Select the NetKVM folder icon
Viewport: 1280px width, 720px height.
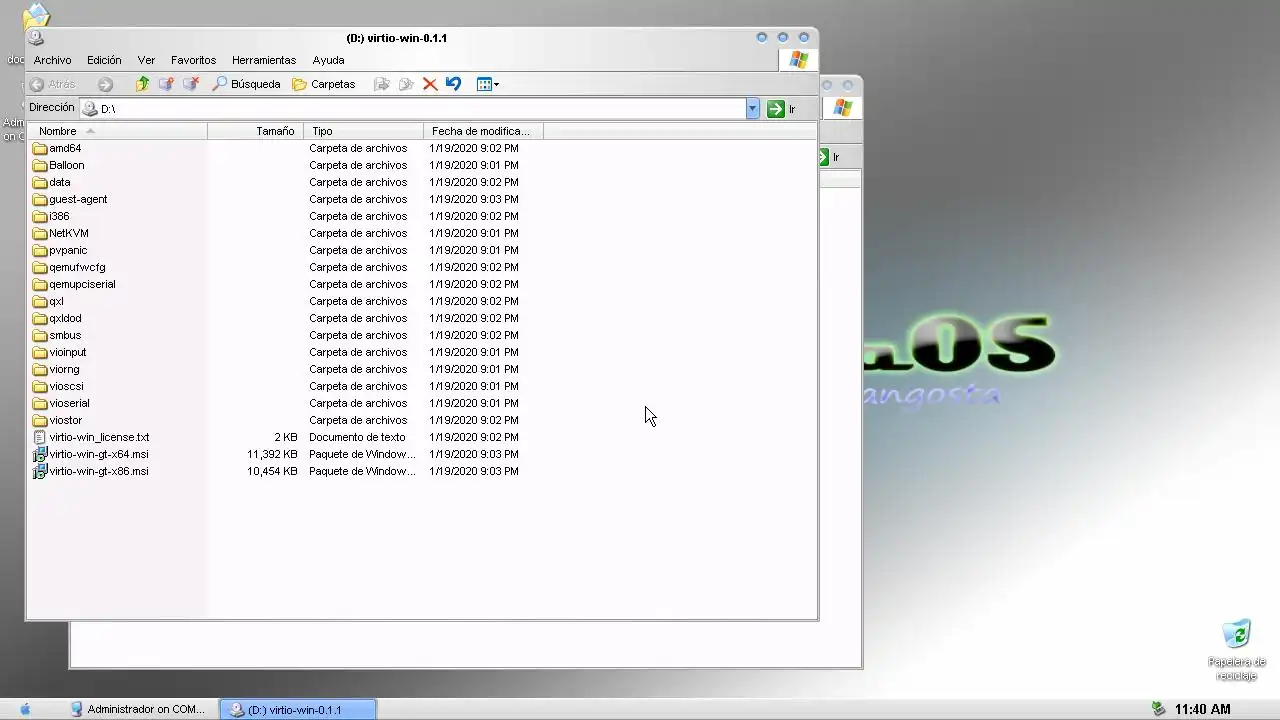[40, 233]
